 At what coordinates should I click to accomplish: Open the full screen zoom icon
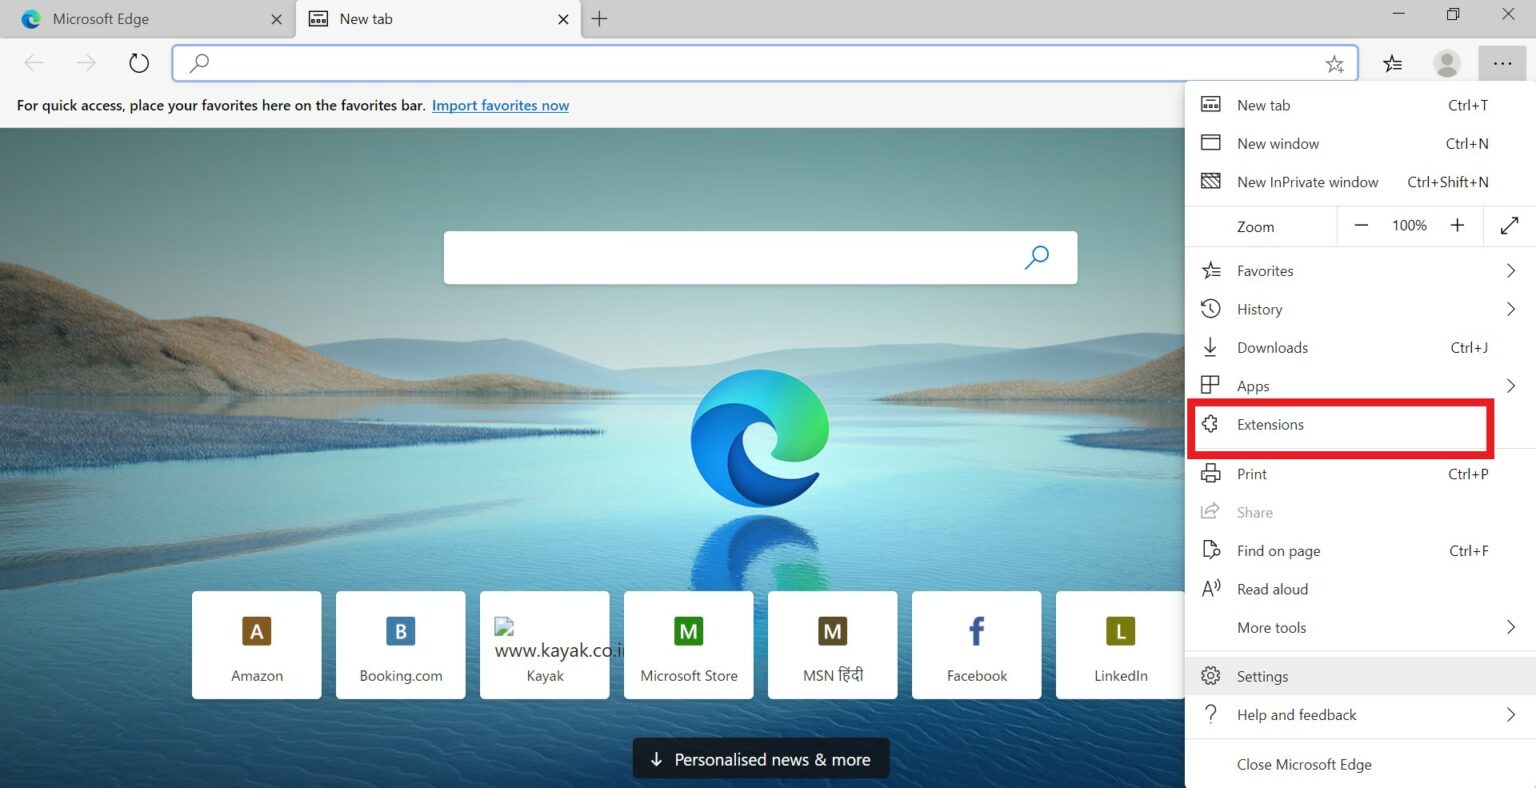point(1509,225)
